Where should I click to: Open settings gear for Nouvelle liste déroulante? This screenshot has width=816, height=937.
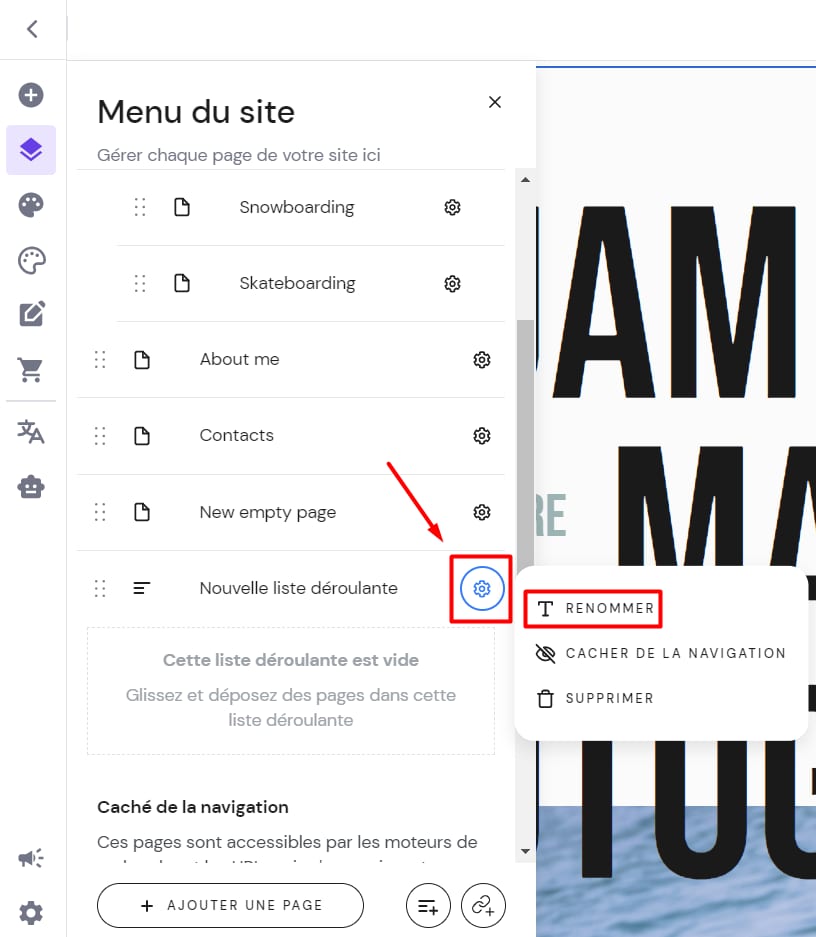[482, 589]
